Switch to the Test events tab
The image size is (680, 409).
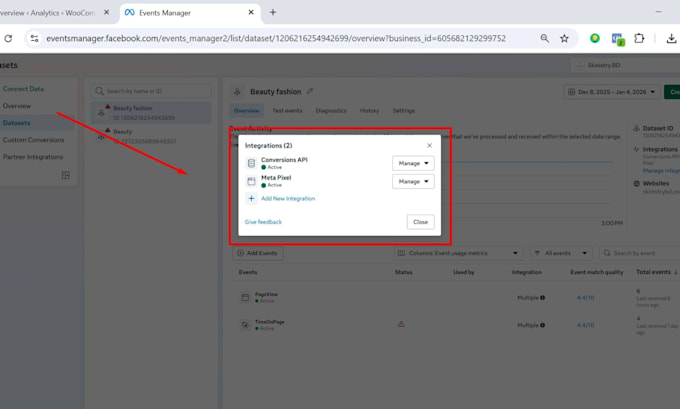(x=287, y=111)
